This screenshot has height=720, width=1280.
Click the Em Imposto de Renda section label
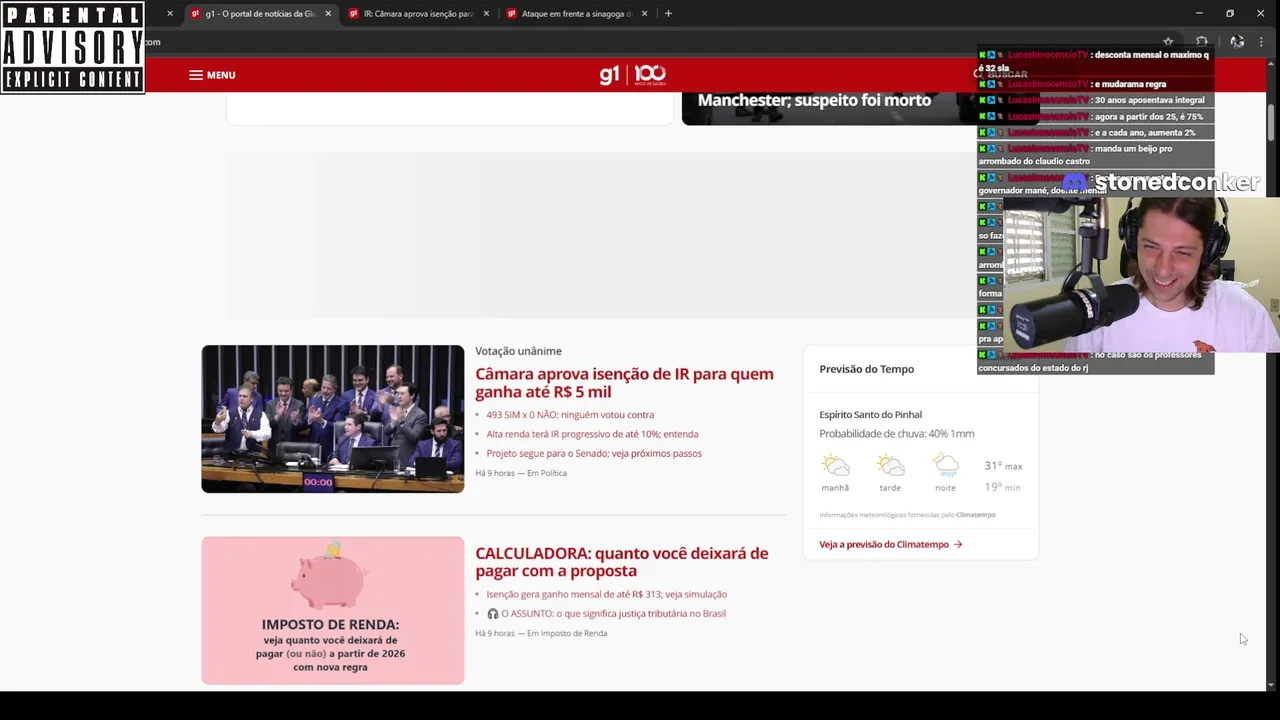567,634
